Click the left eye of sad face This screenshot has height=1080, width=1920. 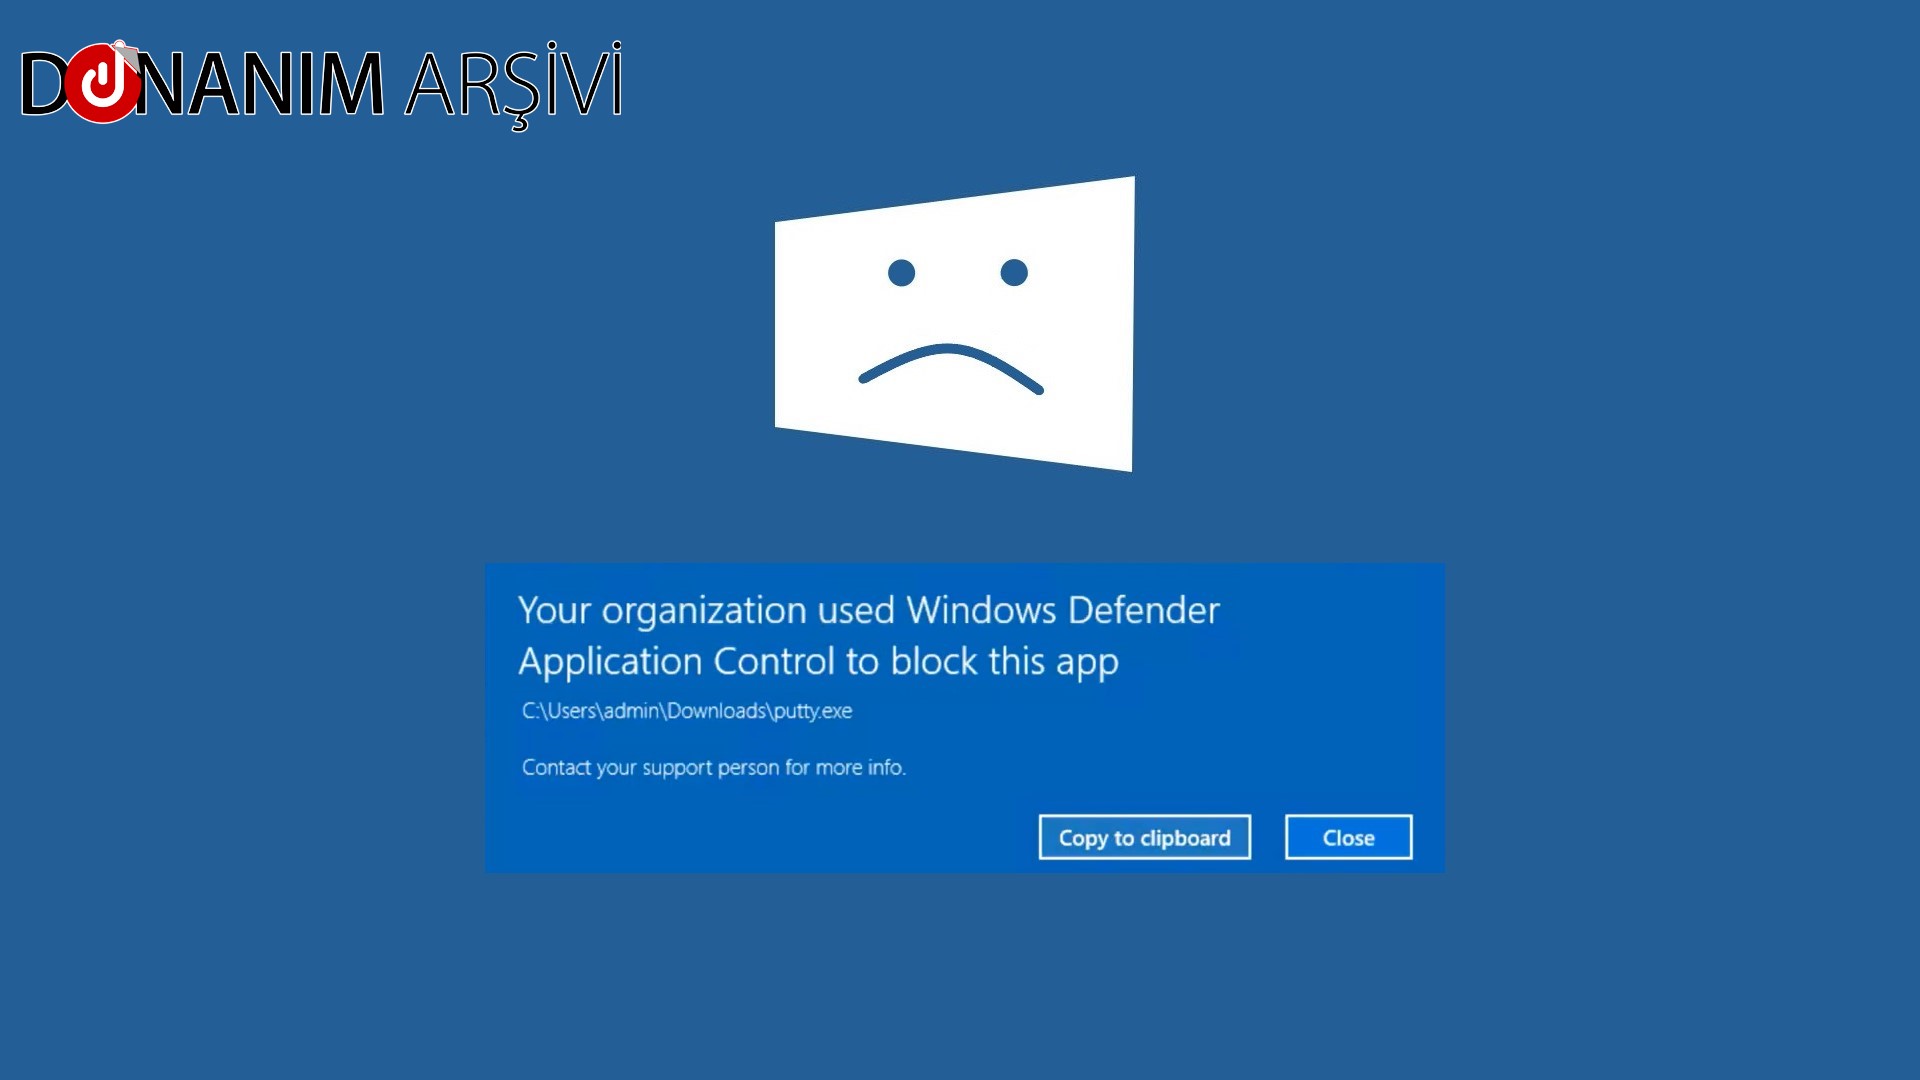901,272
